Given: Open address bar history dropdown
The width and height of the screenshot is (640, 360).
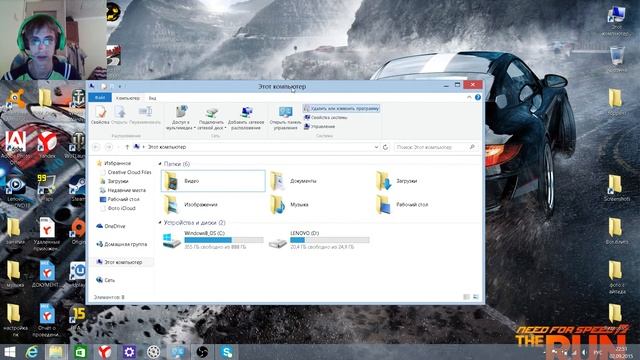Looking at the screenshot, I should pos(376,147).
